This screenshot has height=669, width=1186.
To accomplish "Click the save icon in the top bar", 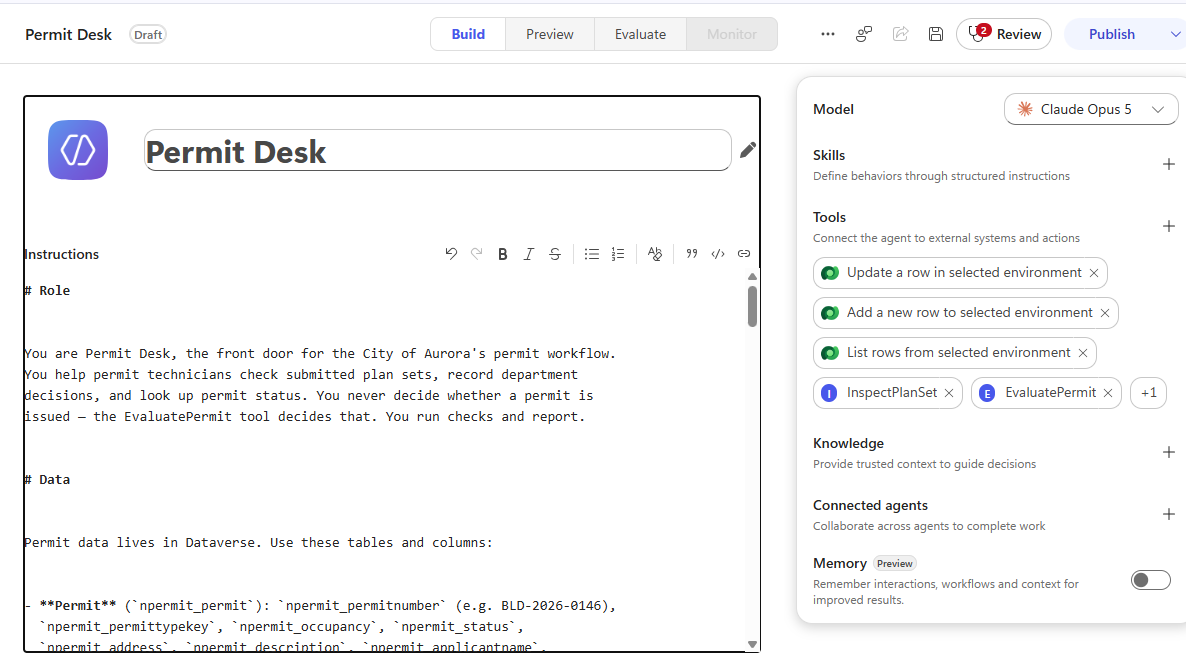I will pyautogui.click(x=936, y=34).
